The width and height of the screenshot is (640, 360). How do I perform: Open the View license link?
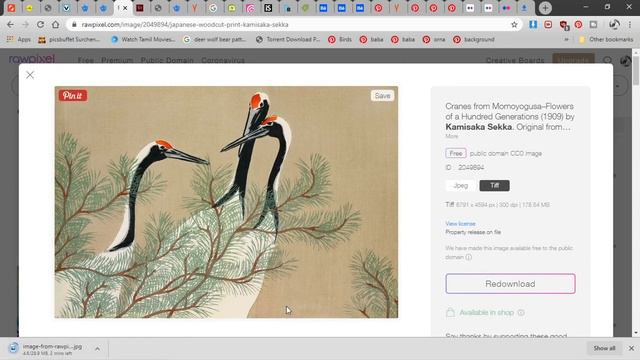460,224
